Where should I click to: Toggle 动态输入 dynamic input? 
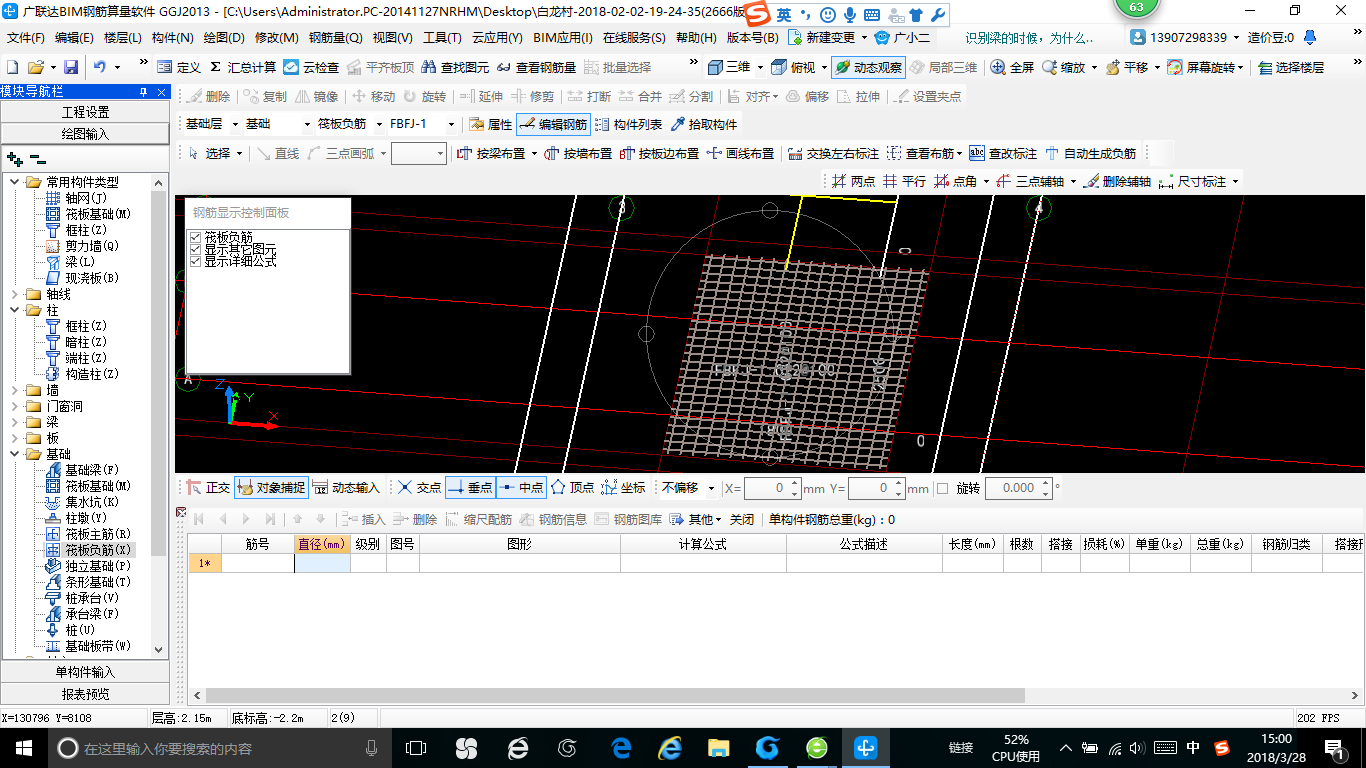(x=346, y=487)
